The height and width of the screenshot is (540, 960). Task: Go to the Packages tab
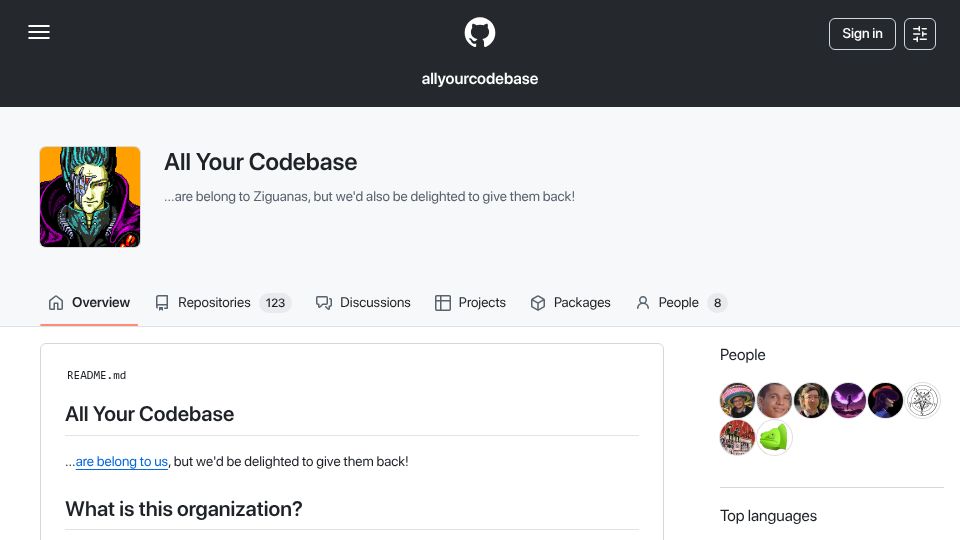tap(570, 302)
